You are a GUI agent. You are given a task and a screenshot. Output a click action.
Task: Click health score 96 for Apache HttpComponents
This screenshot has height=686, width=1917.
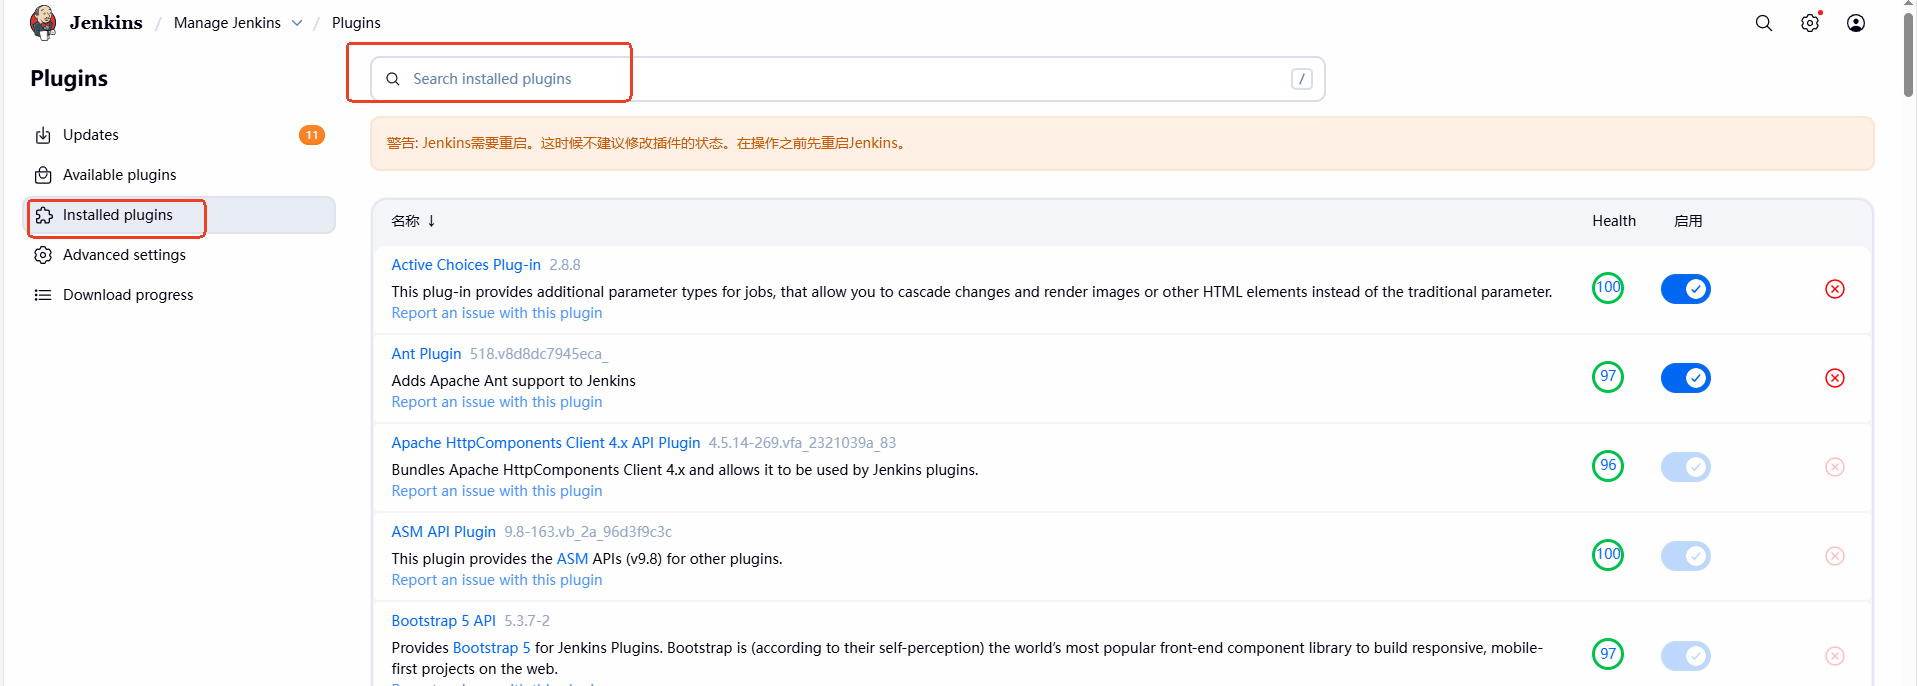(x=1608, y=466)
